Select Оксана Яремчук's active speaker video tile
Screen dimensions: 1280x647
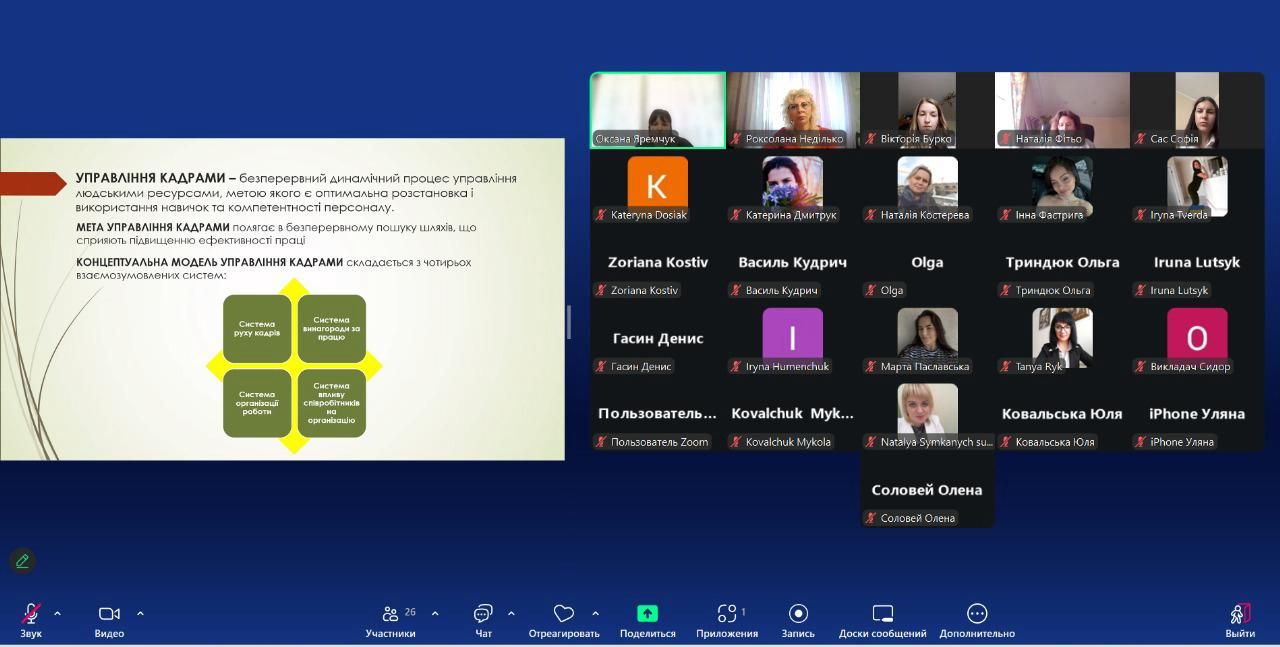pyautogui.click(x=658, y=109)
